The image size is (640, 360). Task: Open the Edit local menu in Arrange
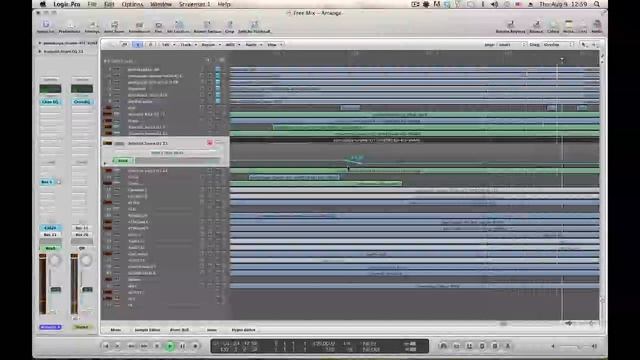167,44
